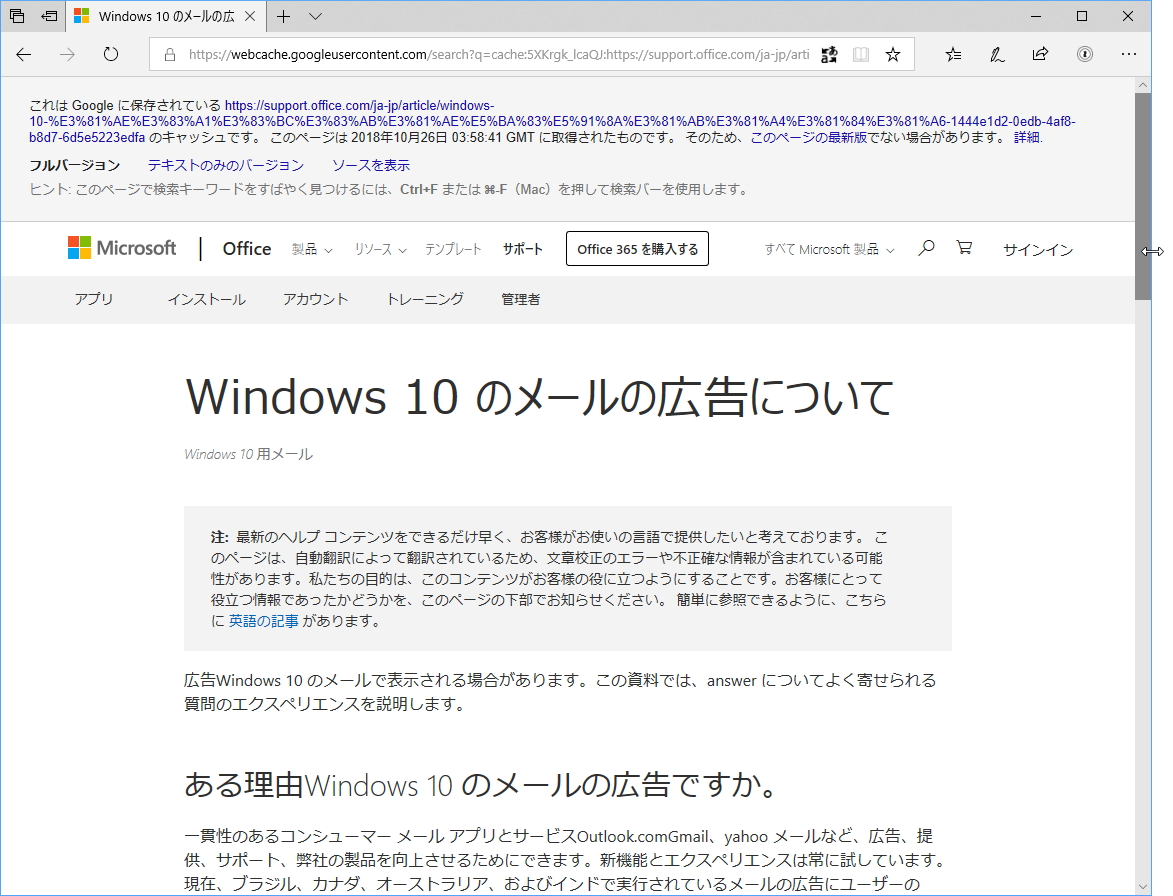1173x896 pixels.
Task: Click the Office 365 を購入する button
Action: [637, 248]
